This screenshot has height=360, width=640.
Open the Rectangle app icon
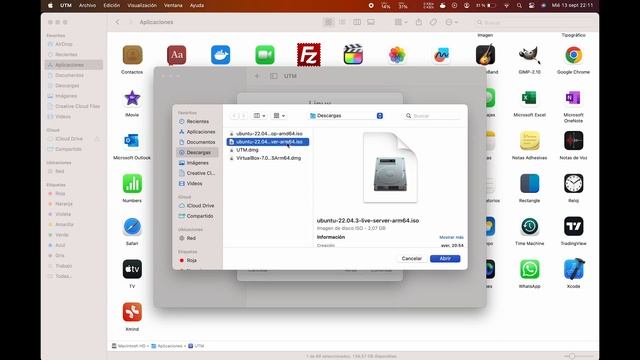pyautogui.click(x=529, y=184)
